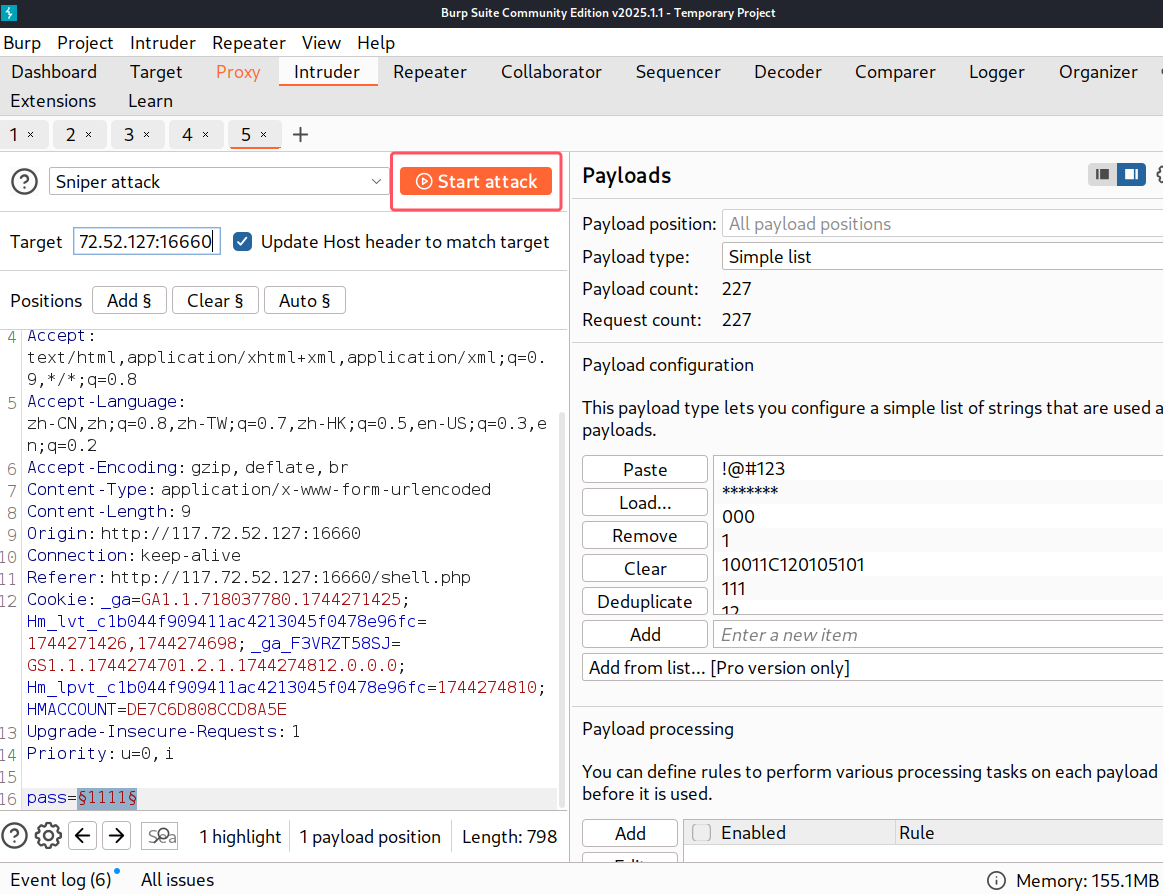Switch to the Sequencer tab
This screenshot has height=894, width=1163.
click(678, 72)
